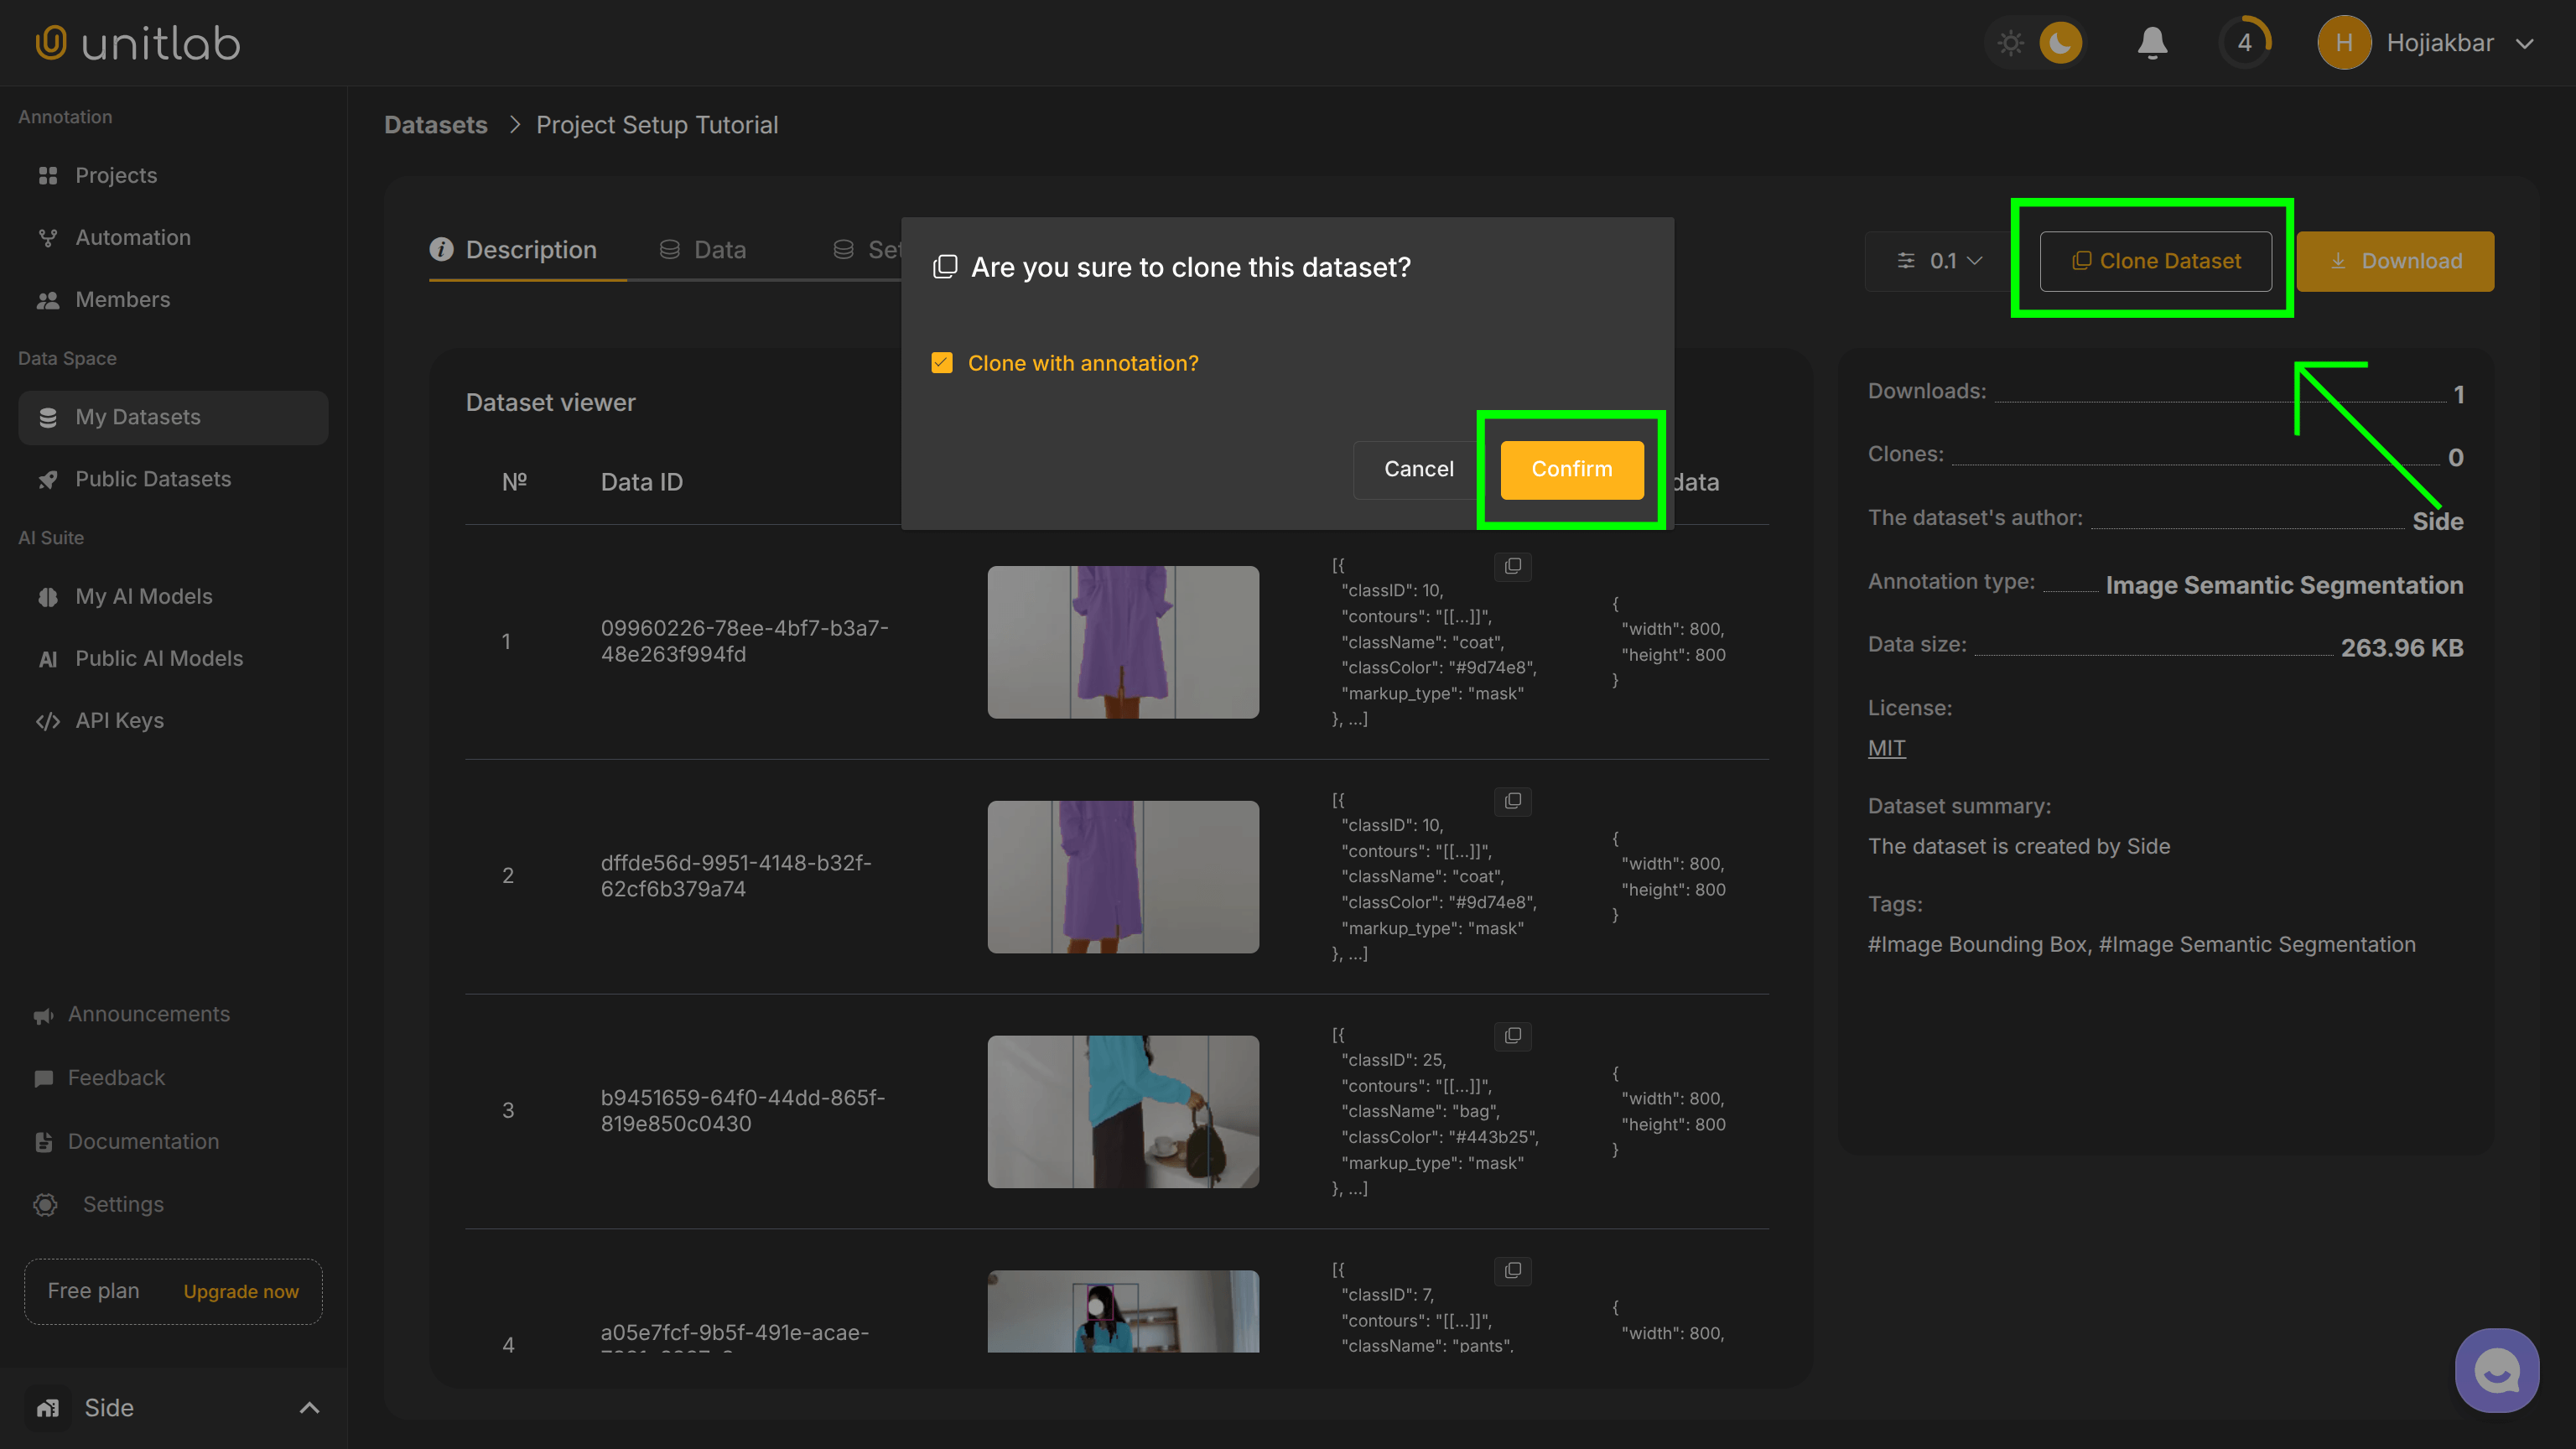Open the MIT license link
This screenshot has height=1449, width=2576.
coord(1886,748)
